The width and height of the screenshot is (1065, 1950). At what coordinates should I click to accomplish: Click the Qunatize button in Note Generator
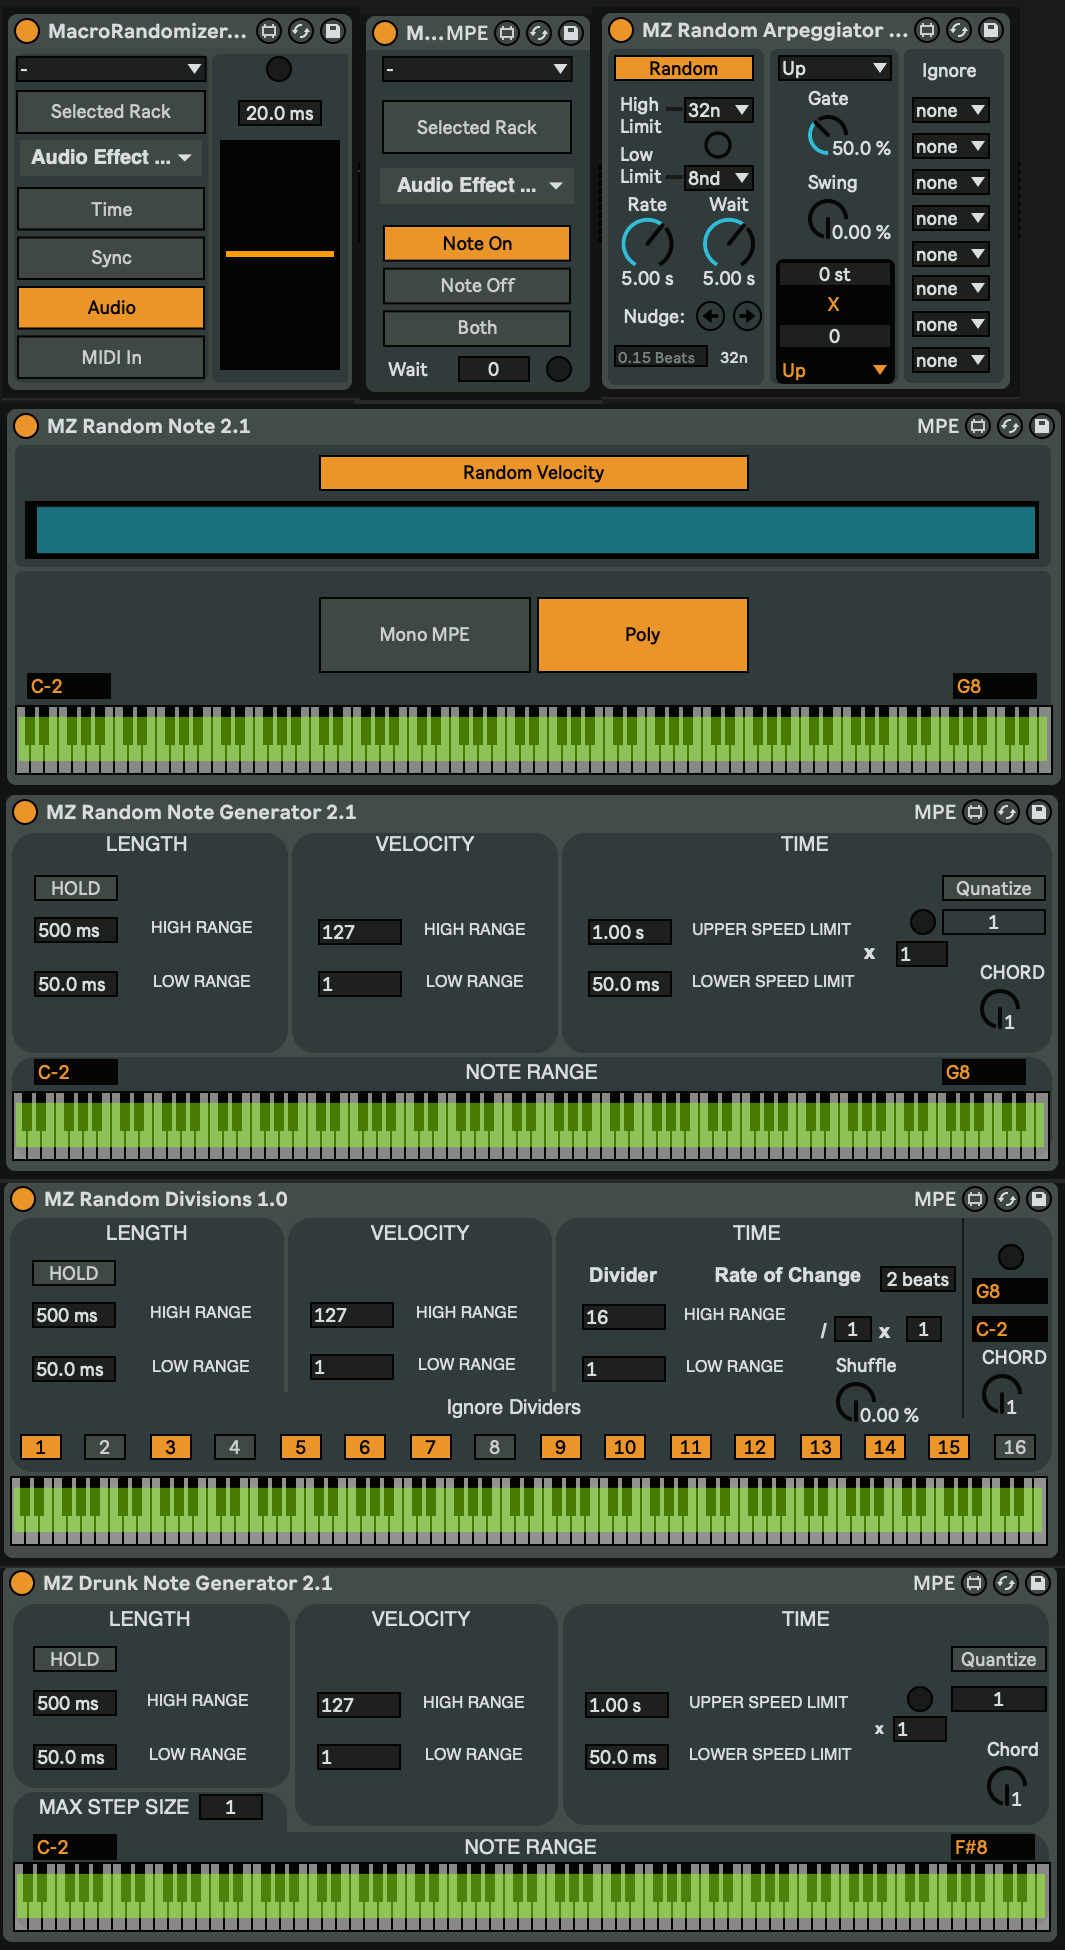click(x=993, y=888)
